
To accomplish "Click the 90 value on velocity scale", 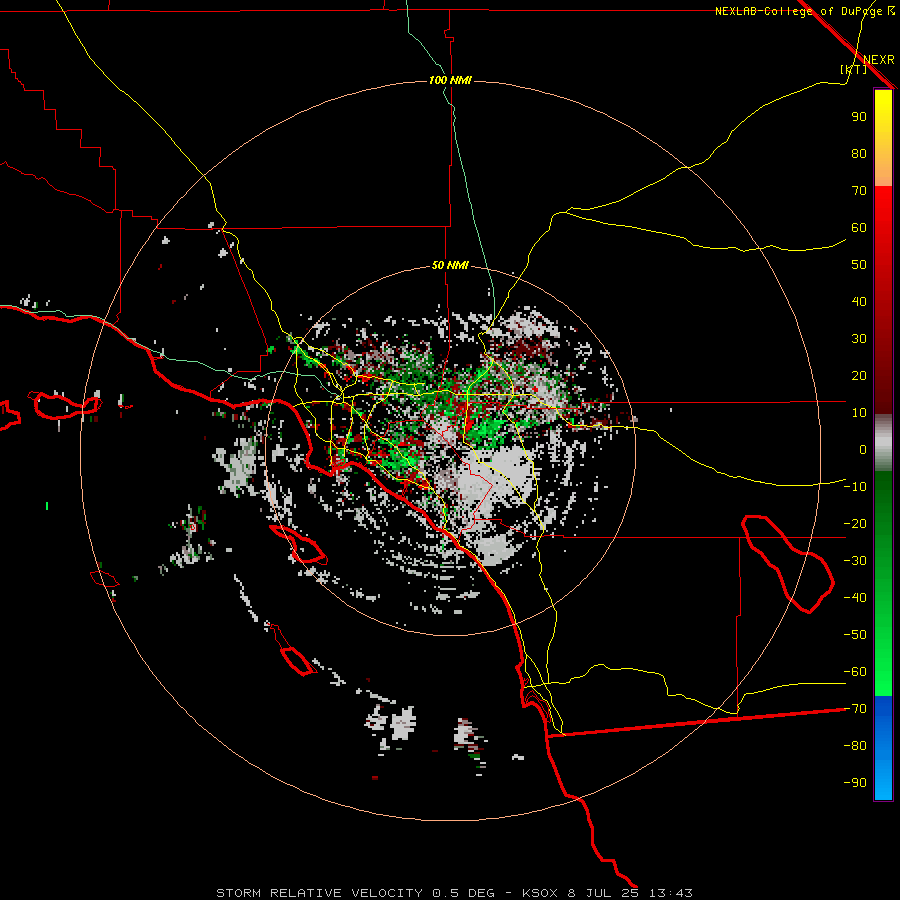I will pos(859,117).
